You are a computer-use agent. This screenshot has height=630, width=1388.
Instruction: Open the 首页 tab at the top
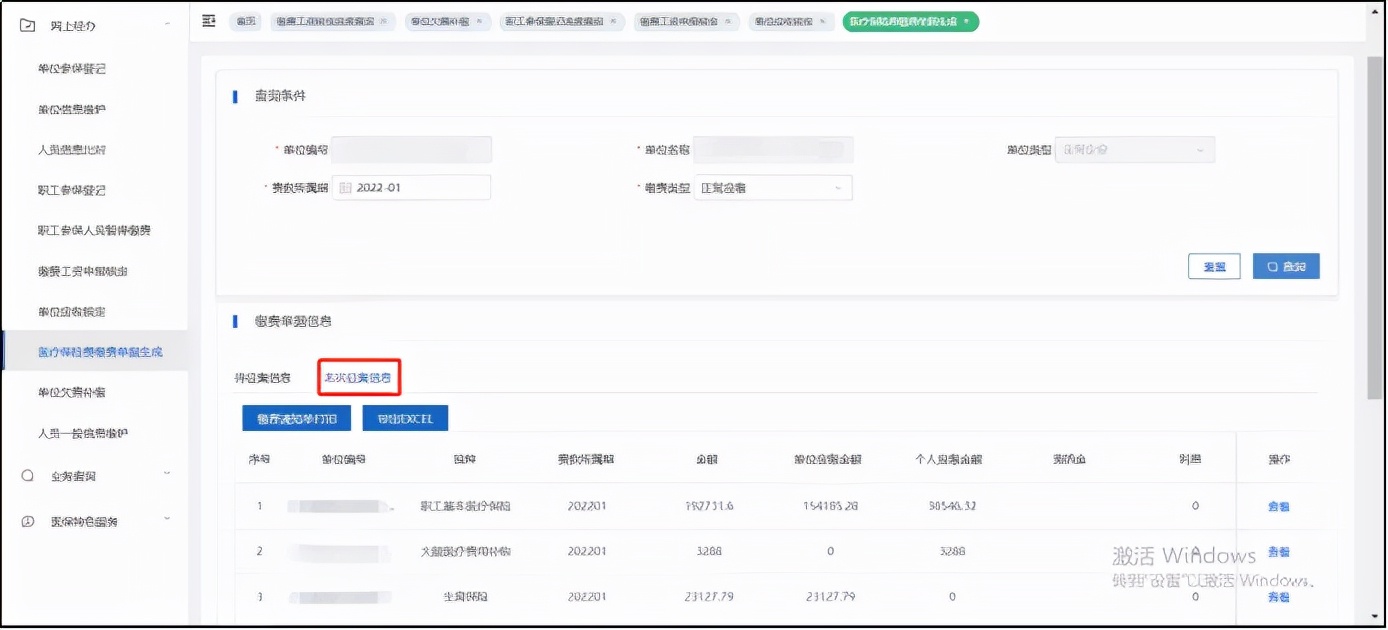tap(245, 20)
